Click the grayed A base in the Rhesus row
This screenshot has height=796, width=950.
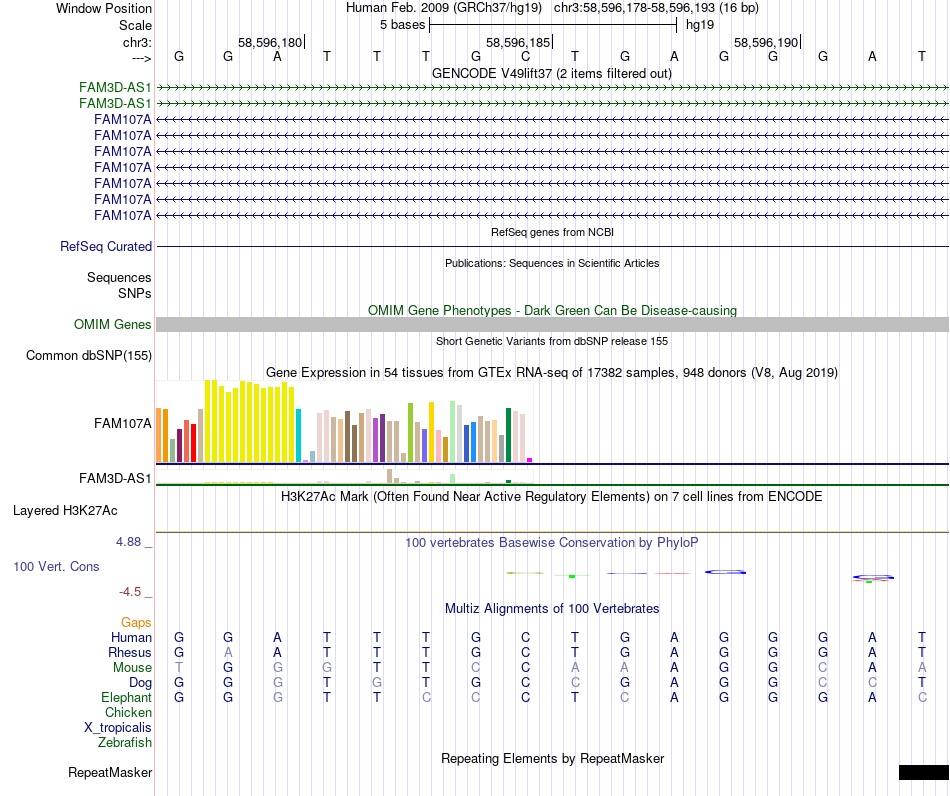(x=228, y=652)
